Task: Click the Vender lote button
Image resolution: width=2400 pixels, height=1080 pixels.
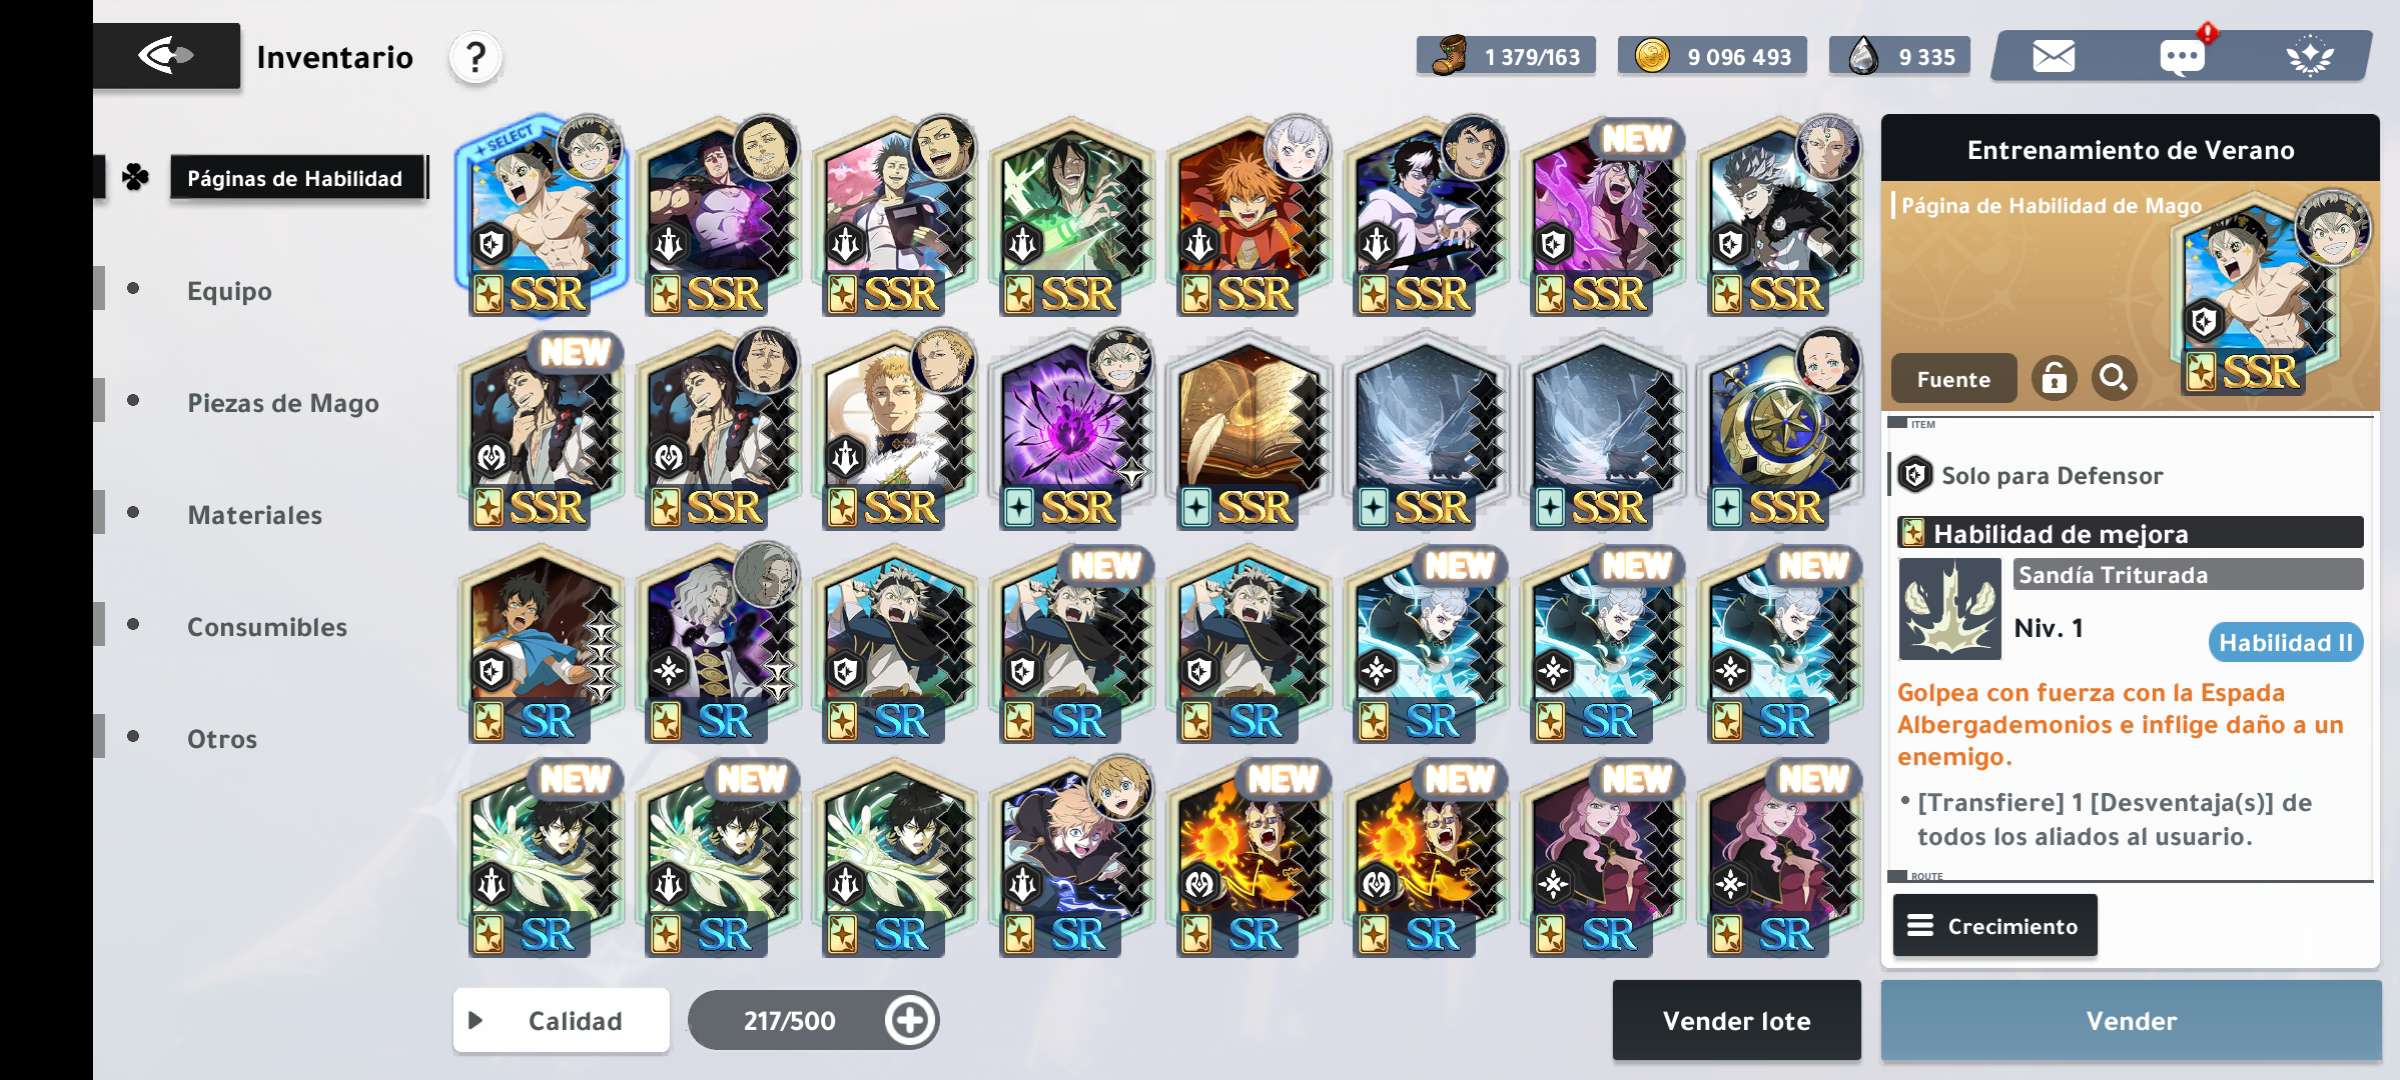Action: coord(1736,1020)
